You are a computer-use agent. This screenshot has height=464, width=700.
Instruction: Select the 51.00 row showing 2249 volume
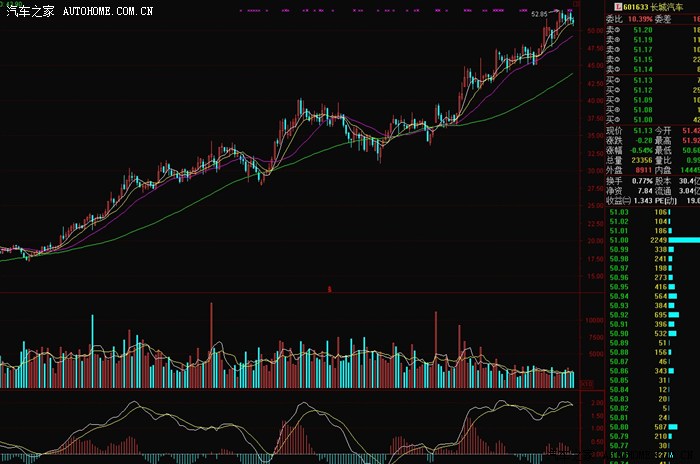[653, 240]
